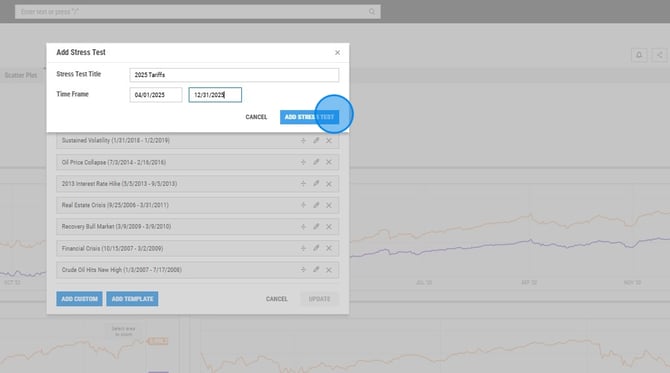Delete the Oil Price Collapse entry
The height and width of the screenshot is (373, 670).
[329, 162]
